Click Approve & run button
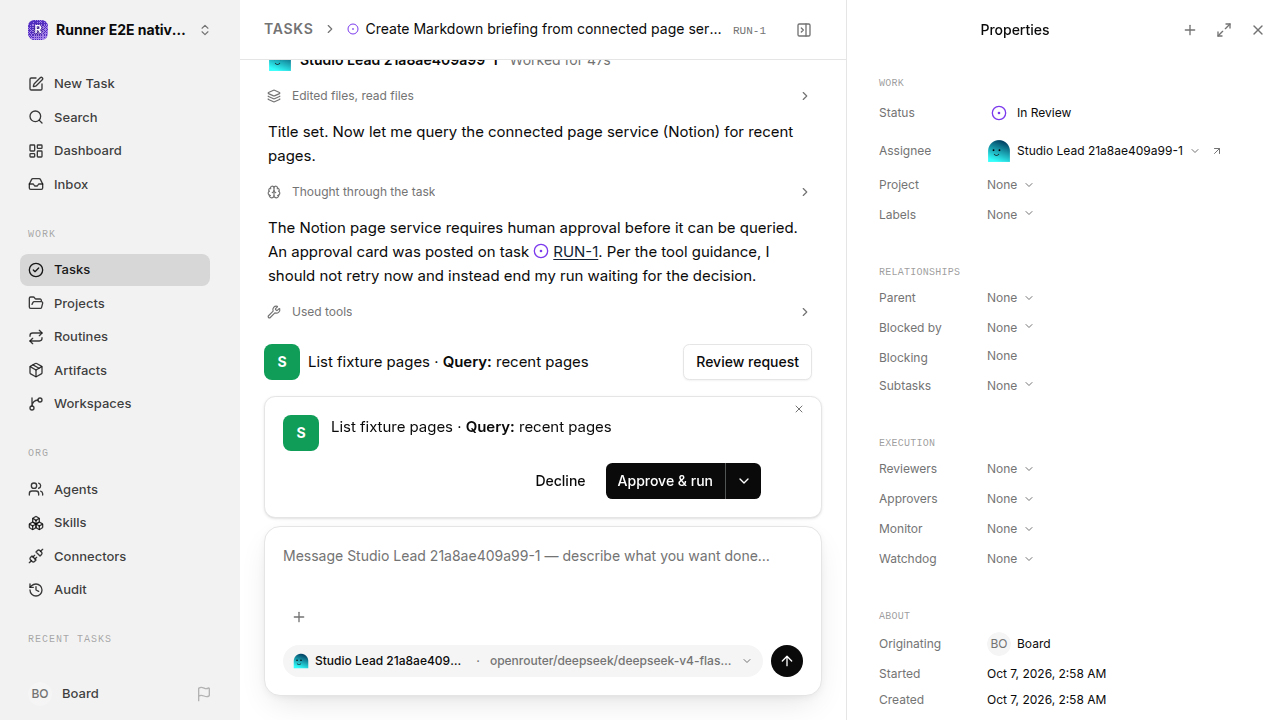The height and width of the screenshot is (720, 1280). coord(665,481)
